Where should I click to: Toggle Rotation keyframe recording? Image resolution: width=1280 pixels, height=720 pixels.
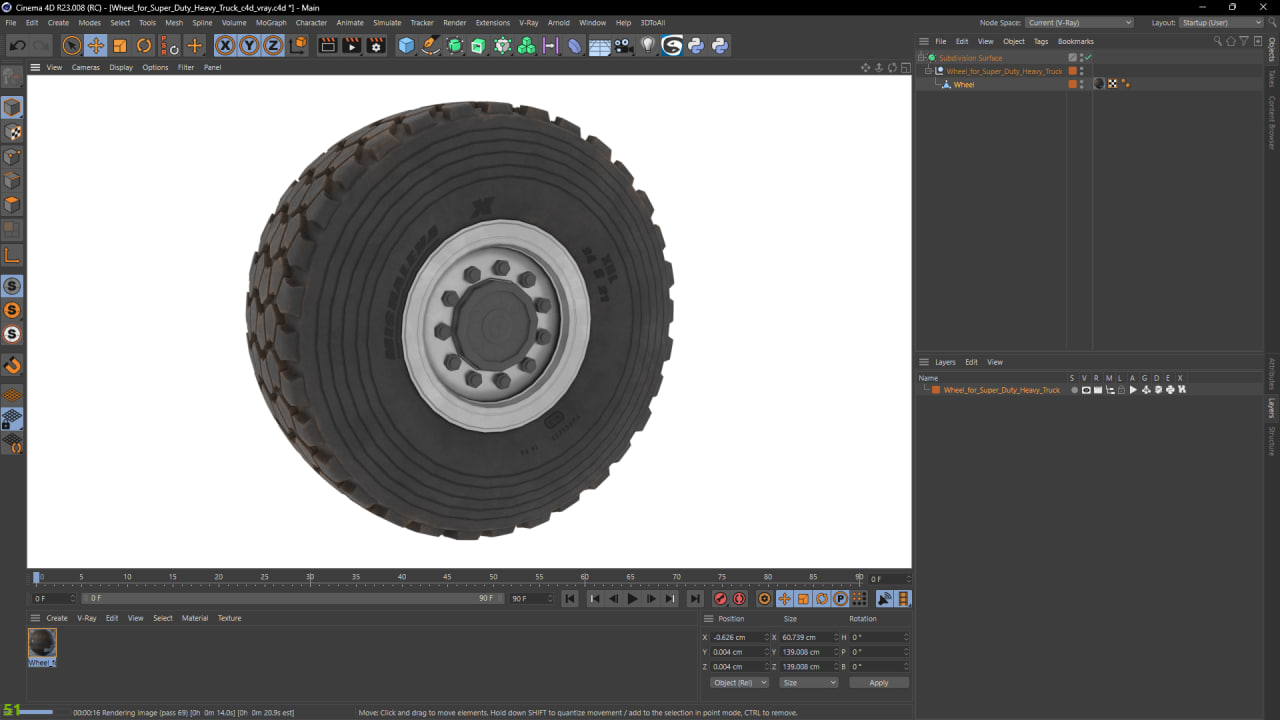click(822, 599)
